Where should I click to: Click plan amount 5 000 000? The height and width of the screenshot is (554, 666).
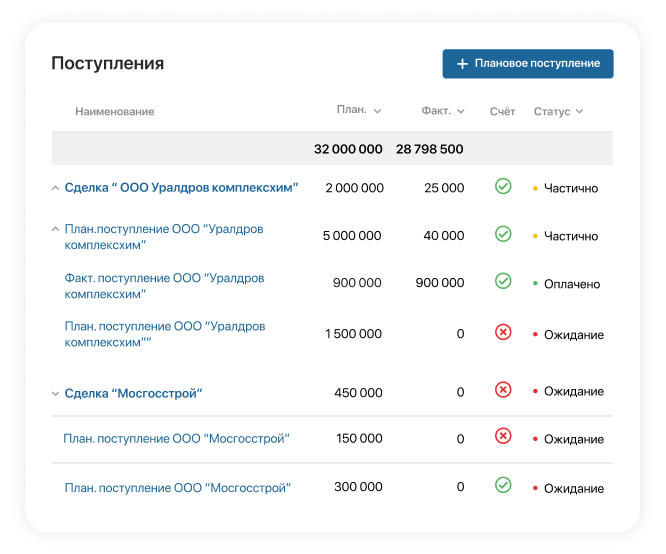(x=352, y=235)
